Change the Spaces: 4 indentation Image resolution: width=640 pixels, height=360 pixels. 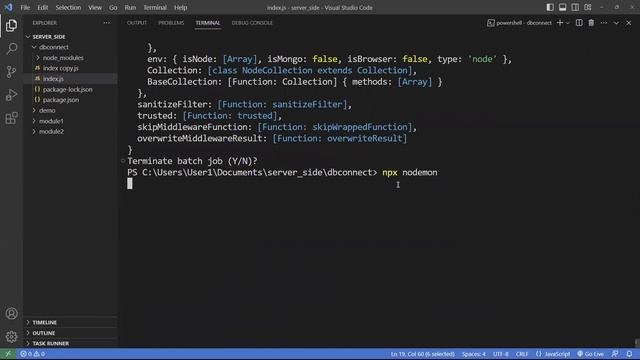coord(473,354)
